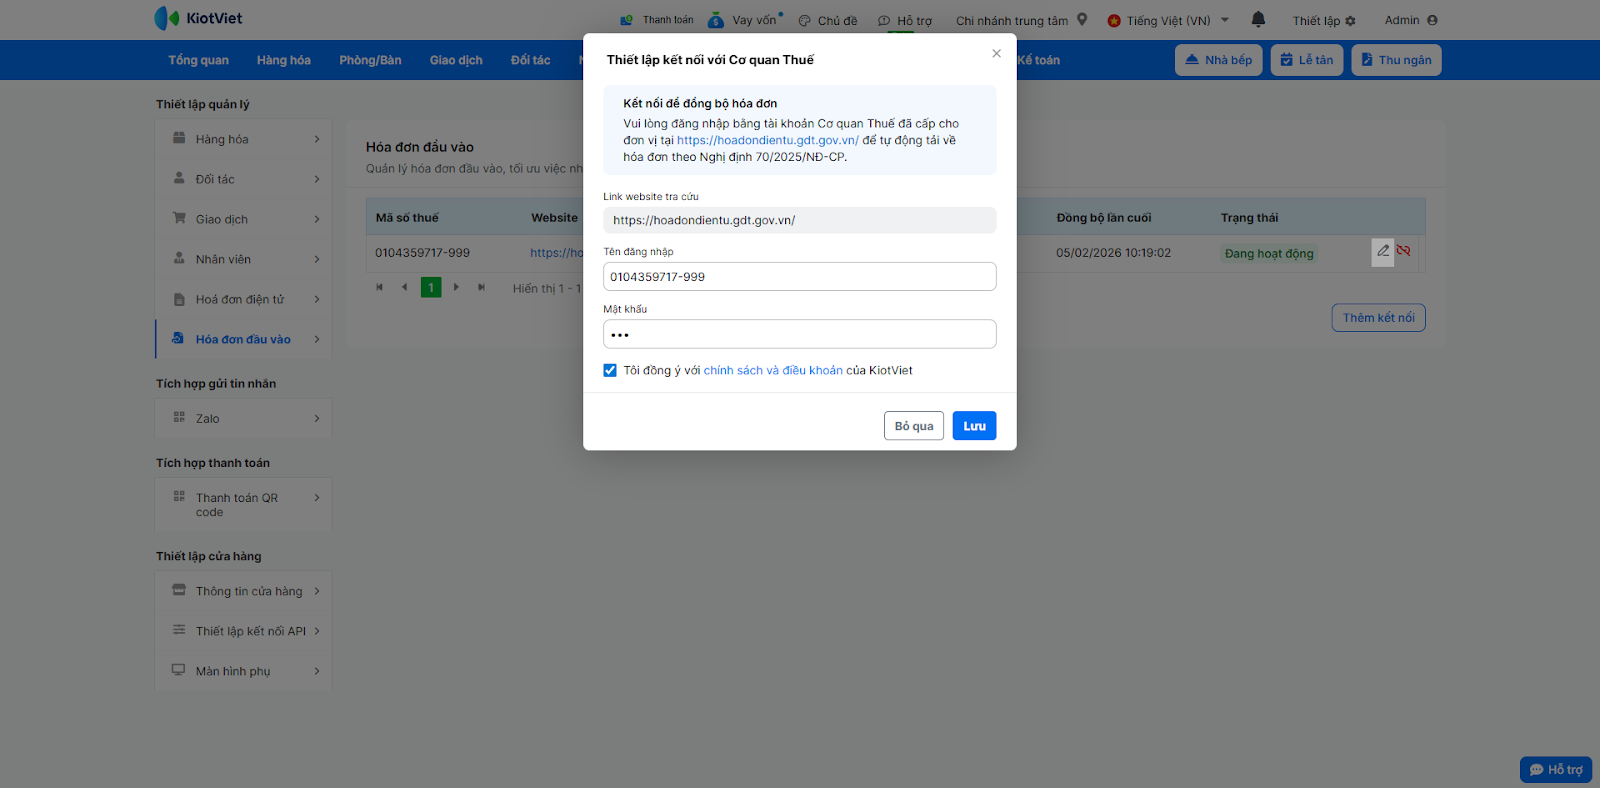The height and width of the screenshot is (788, 1600).
Task: Expand Thiết lập kết nối API item
Action: 244,631
